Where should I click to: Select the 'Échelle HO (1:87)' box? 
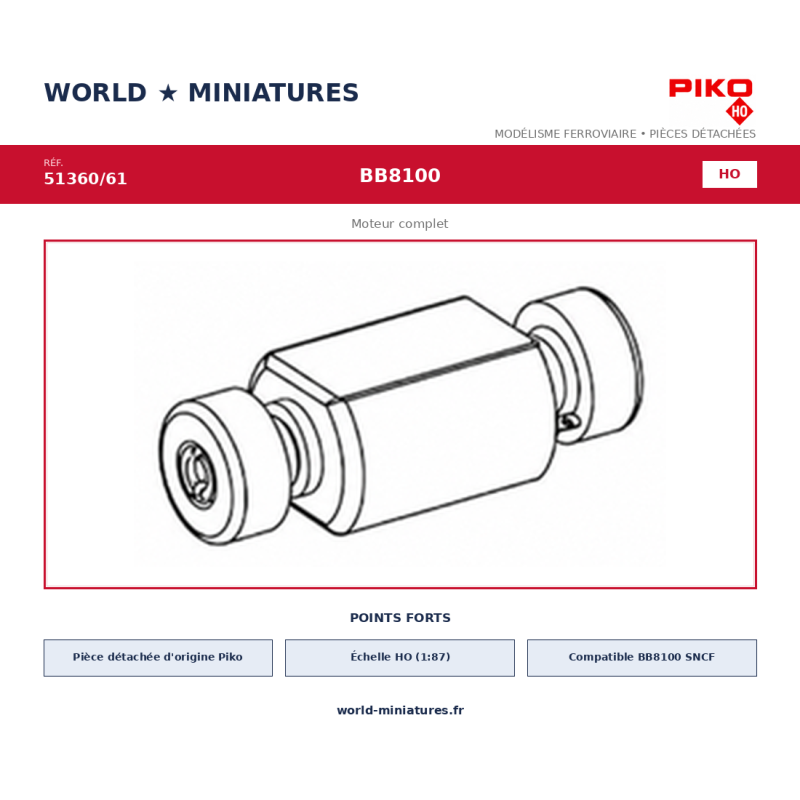pos(400,658)
